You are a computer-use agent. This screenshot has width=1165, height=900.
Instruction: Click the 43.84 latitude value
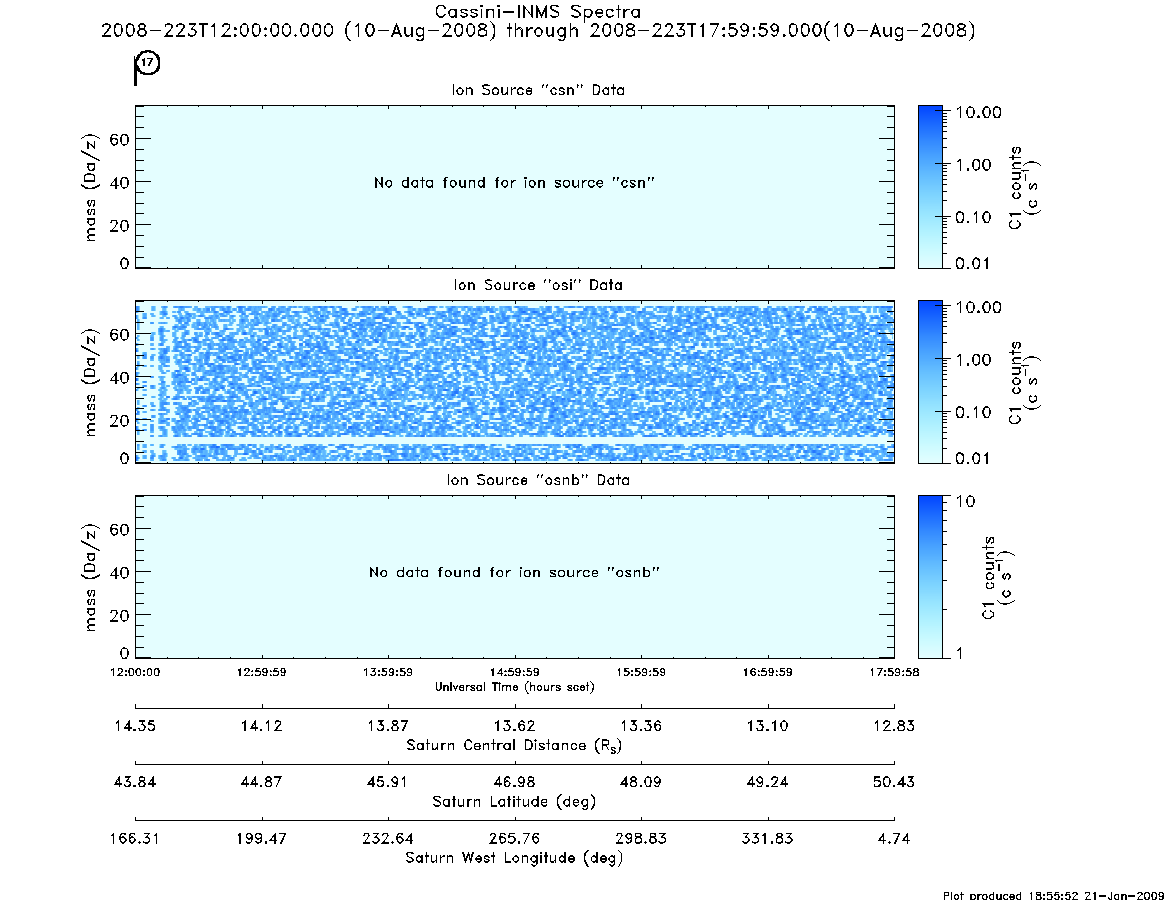click(x=135, y=782)
